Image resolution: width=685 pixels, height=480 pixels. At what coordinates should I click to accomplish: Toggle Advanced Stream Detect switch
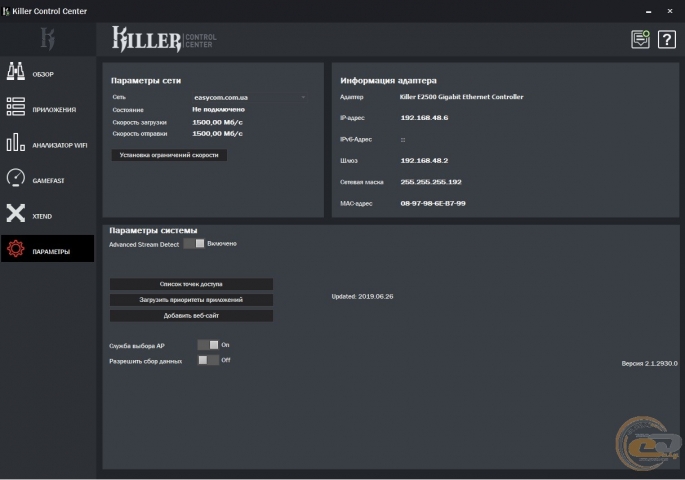(194, 244)
